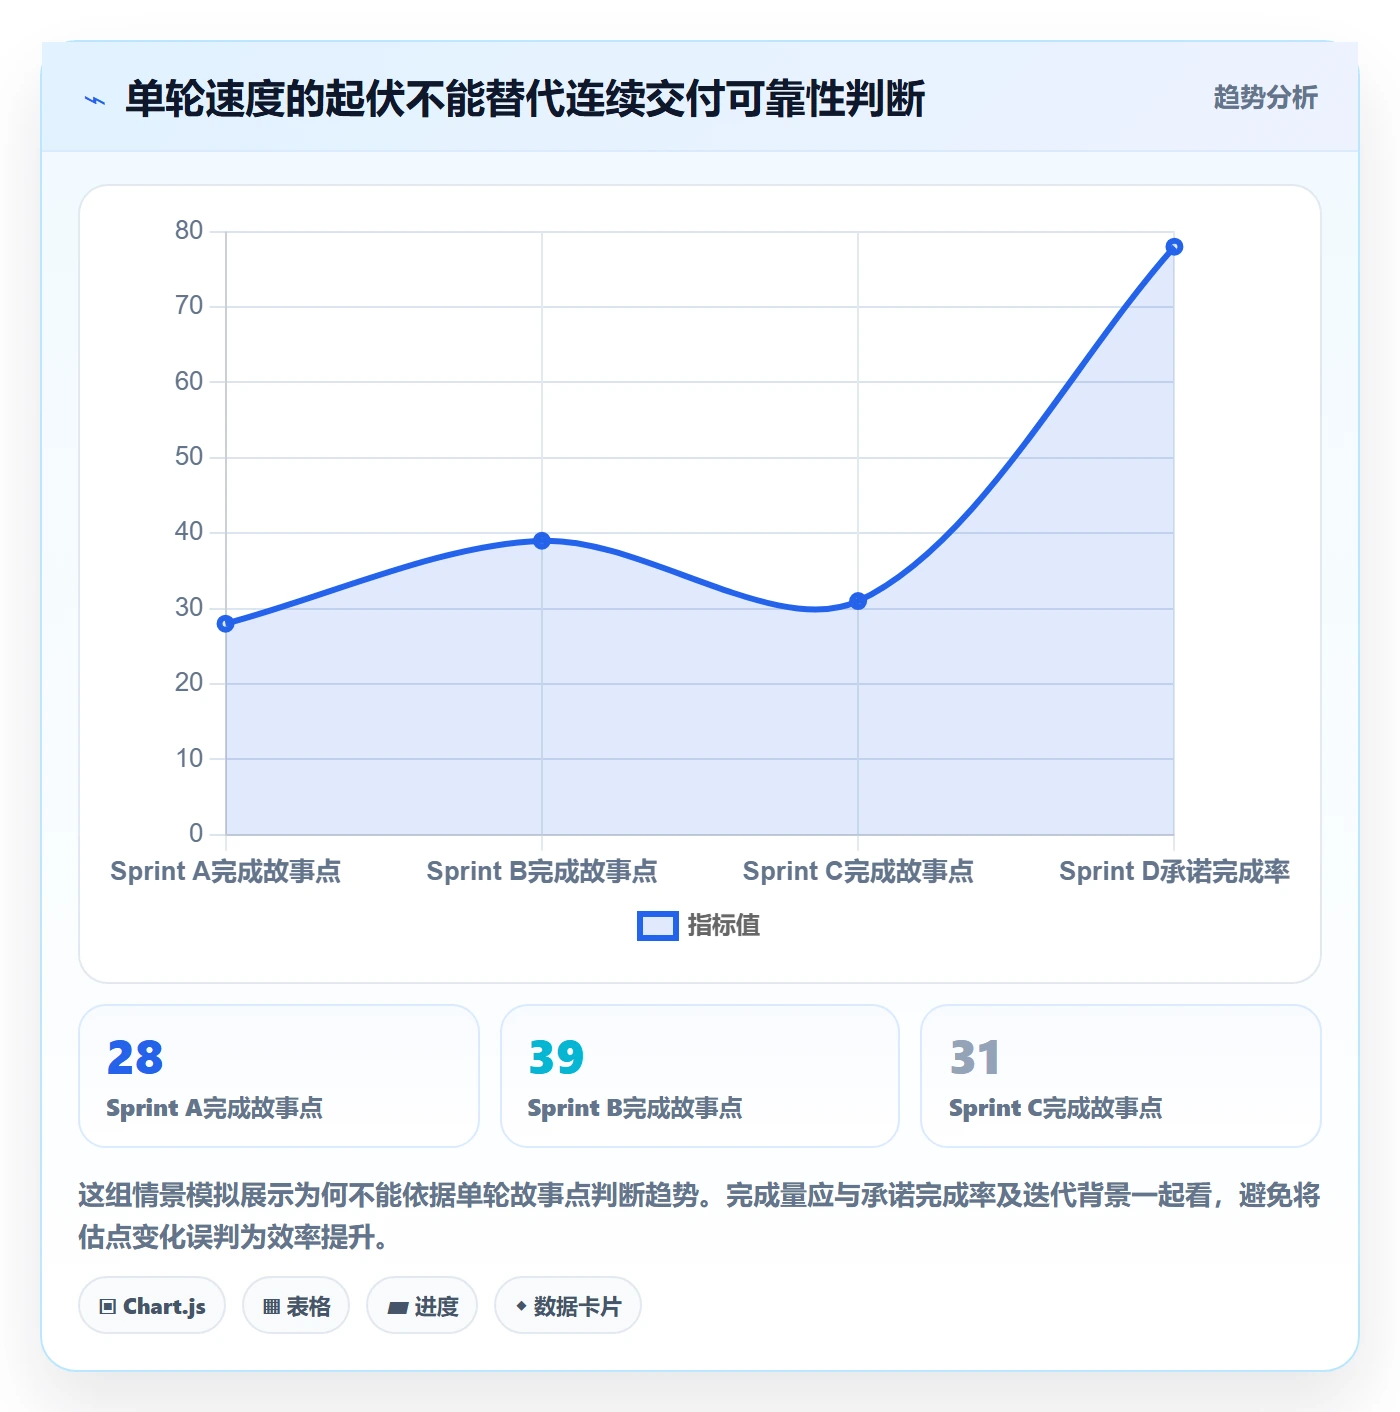Click the large number 28 in the first card
Viewport: 1400px width, 1412px height.
(135, 1058)
